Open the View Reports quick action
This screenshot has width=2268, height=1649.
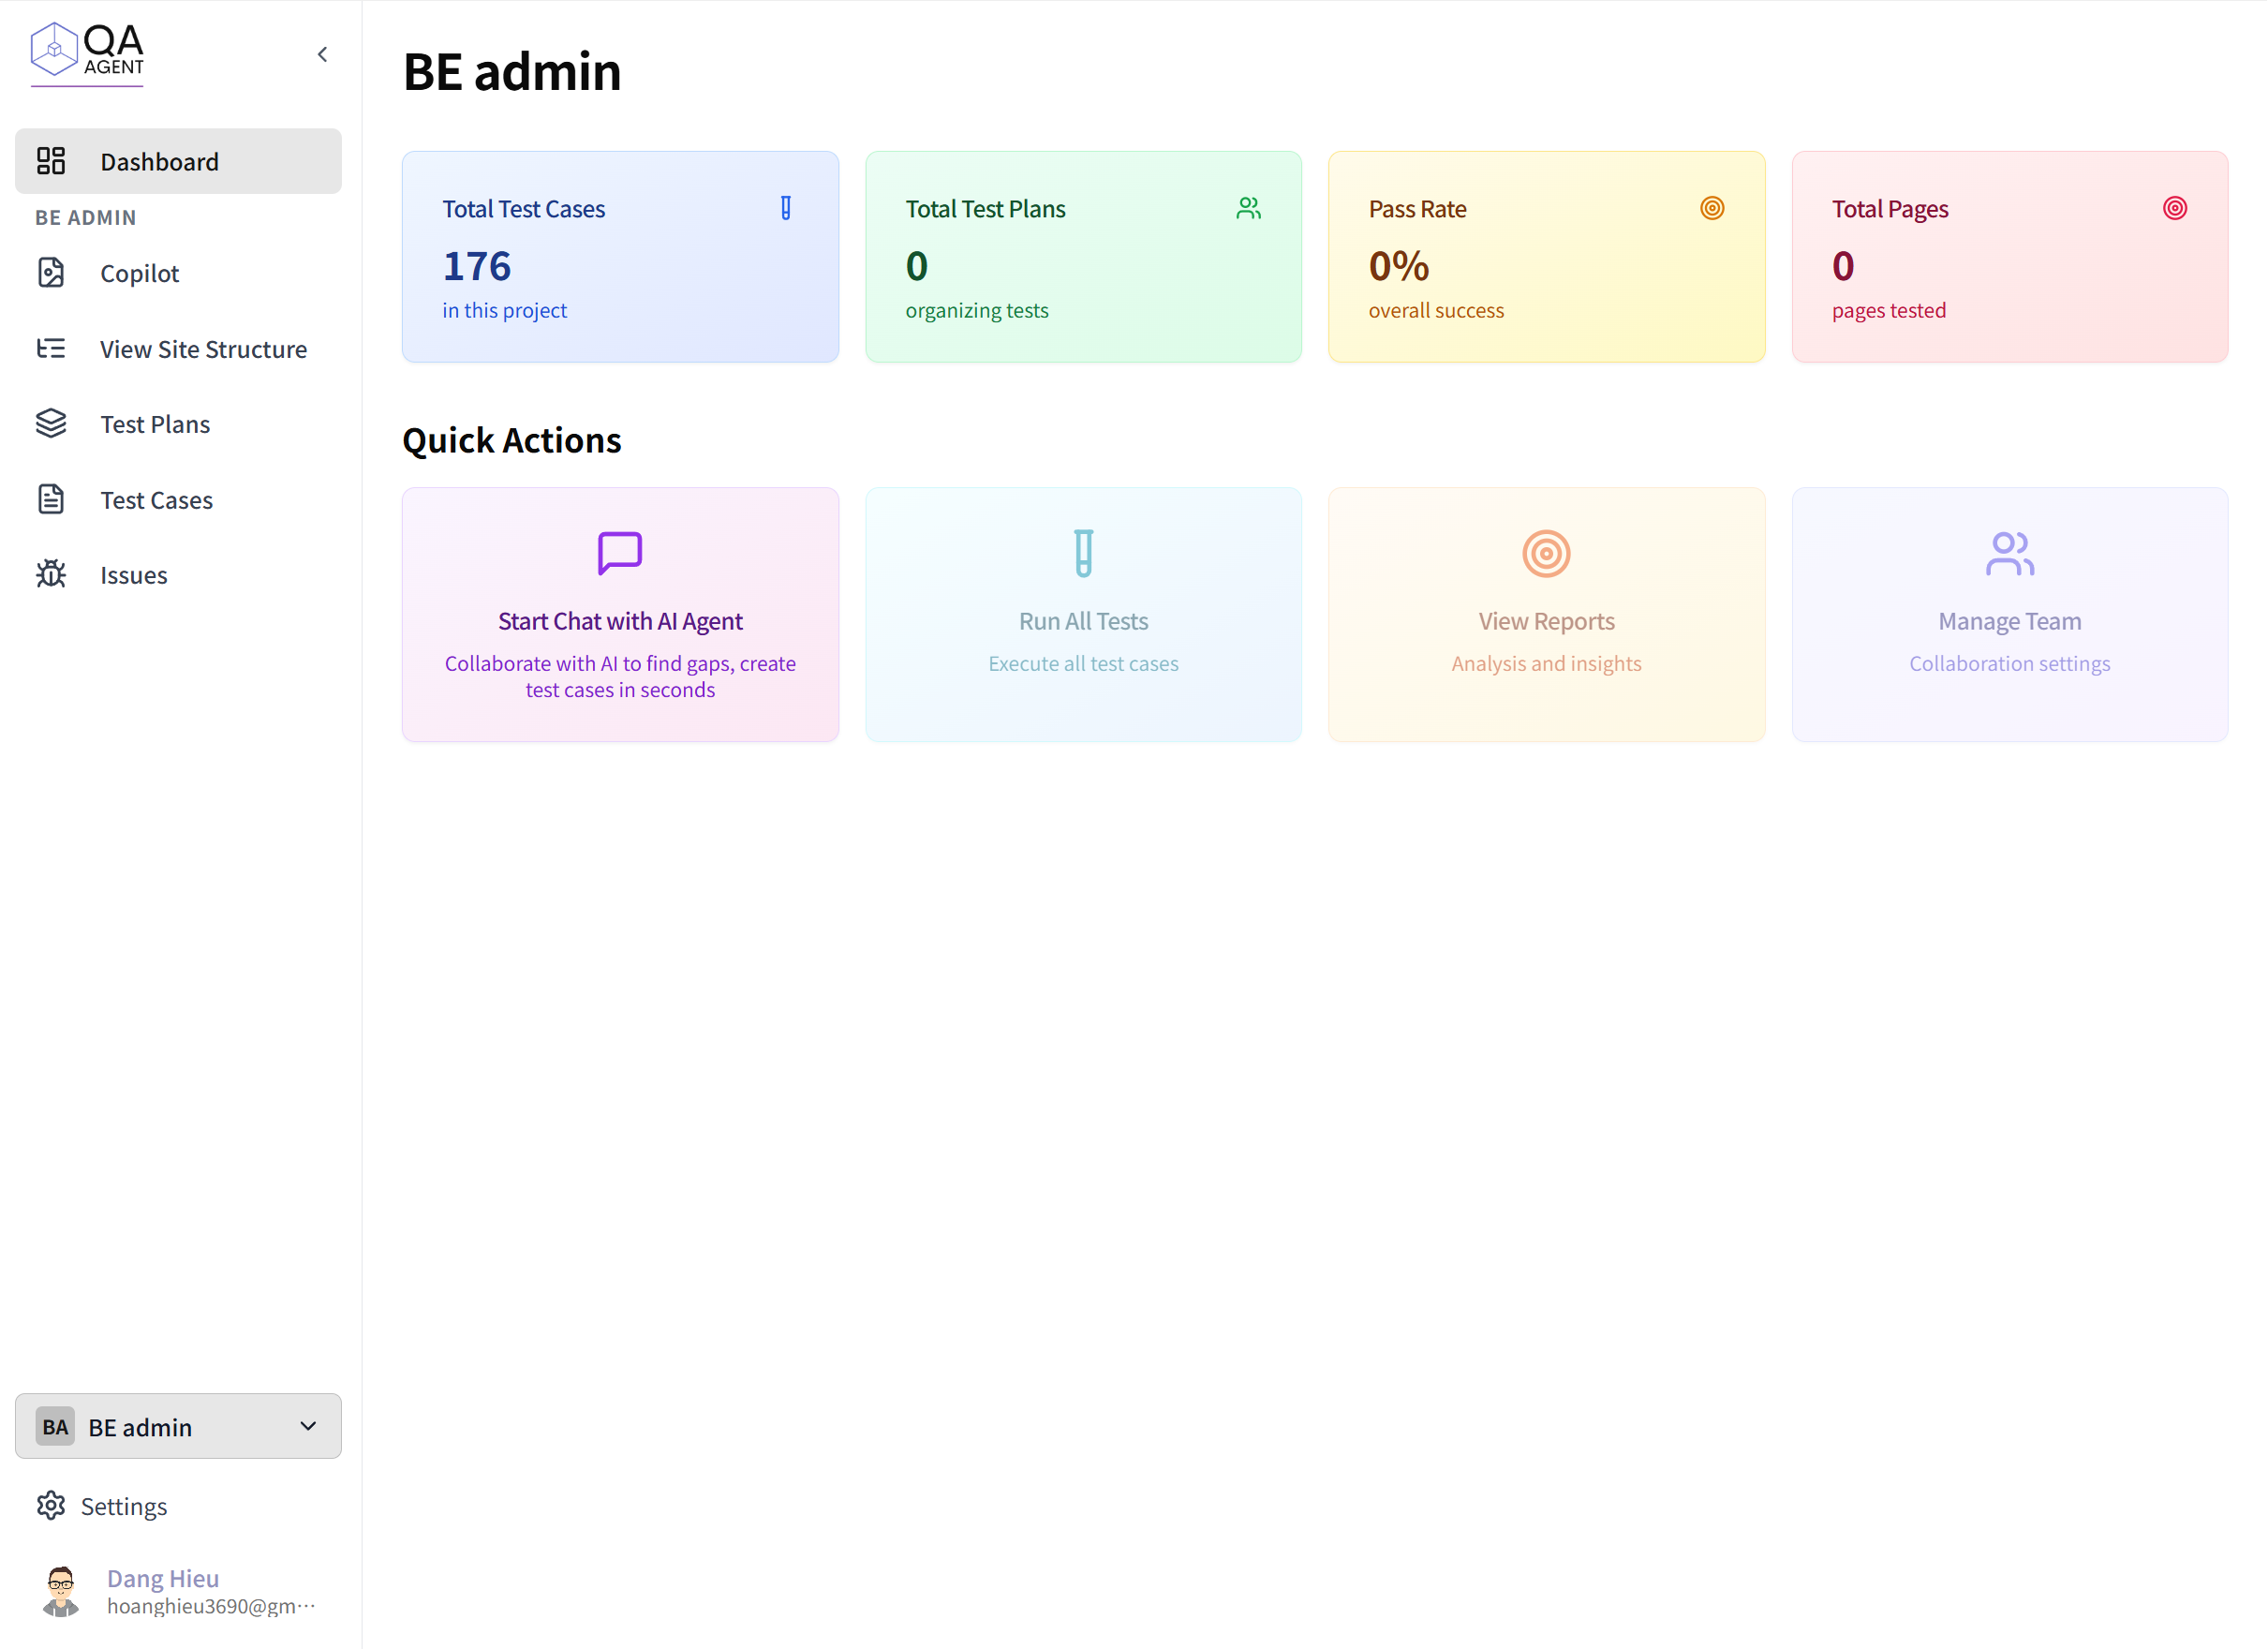click(1546, 614)
